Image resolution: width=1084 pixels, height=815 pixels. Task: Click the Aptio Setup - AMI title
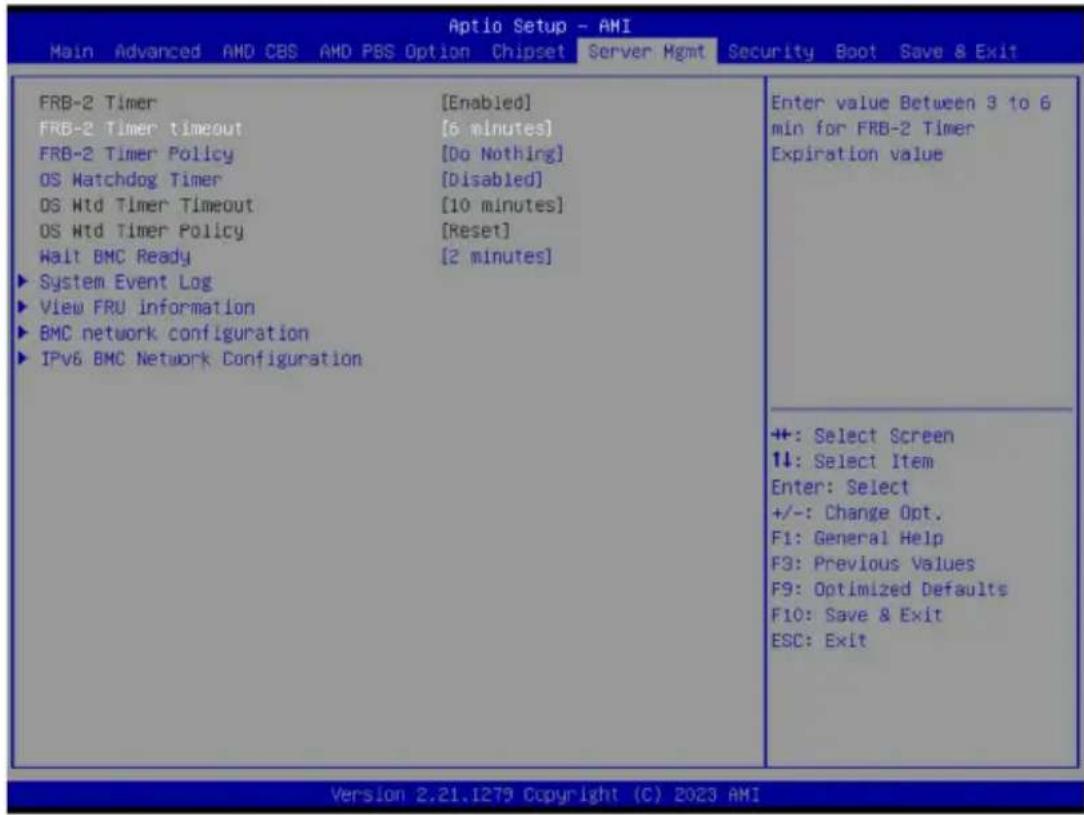(x=540, y=26)
